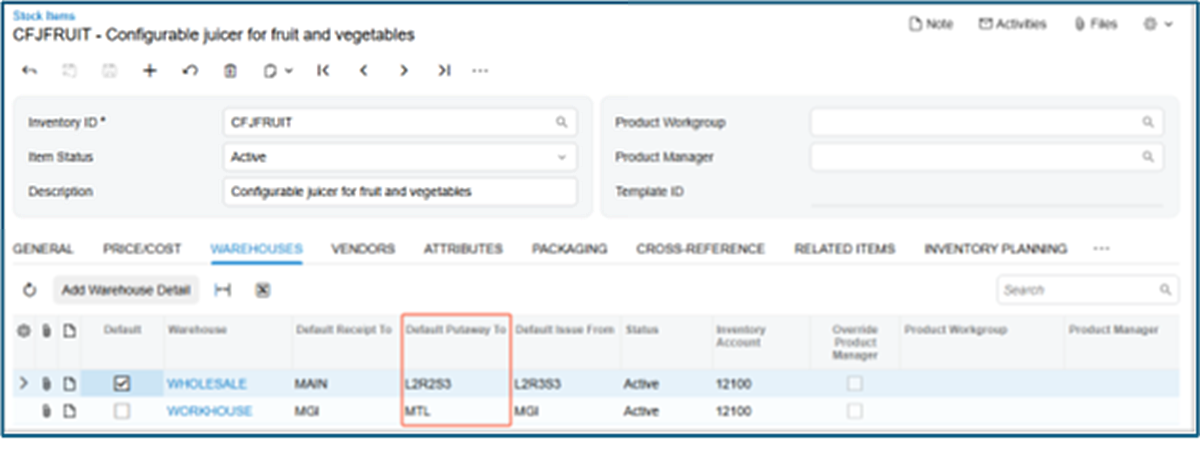Jump to the last record
Image resolution: width=1200 pixels, height=453 pixels.
click(x=444, y=71)
